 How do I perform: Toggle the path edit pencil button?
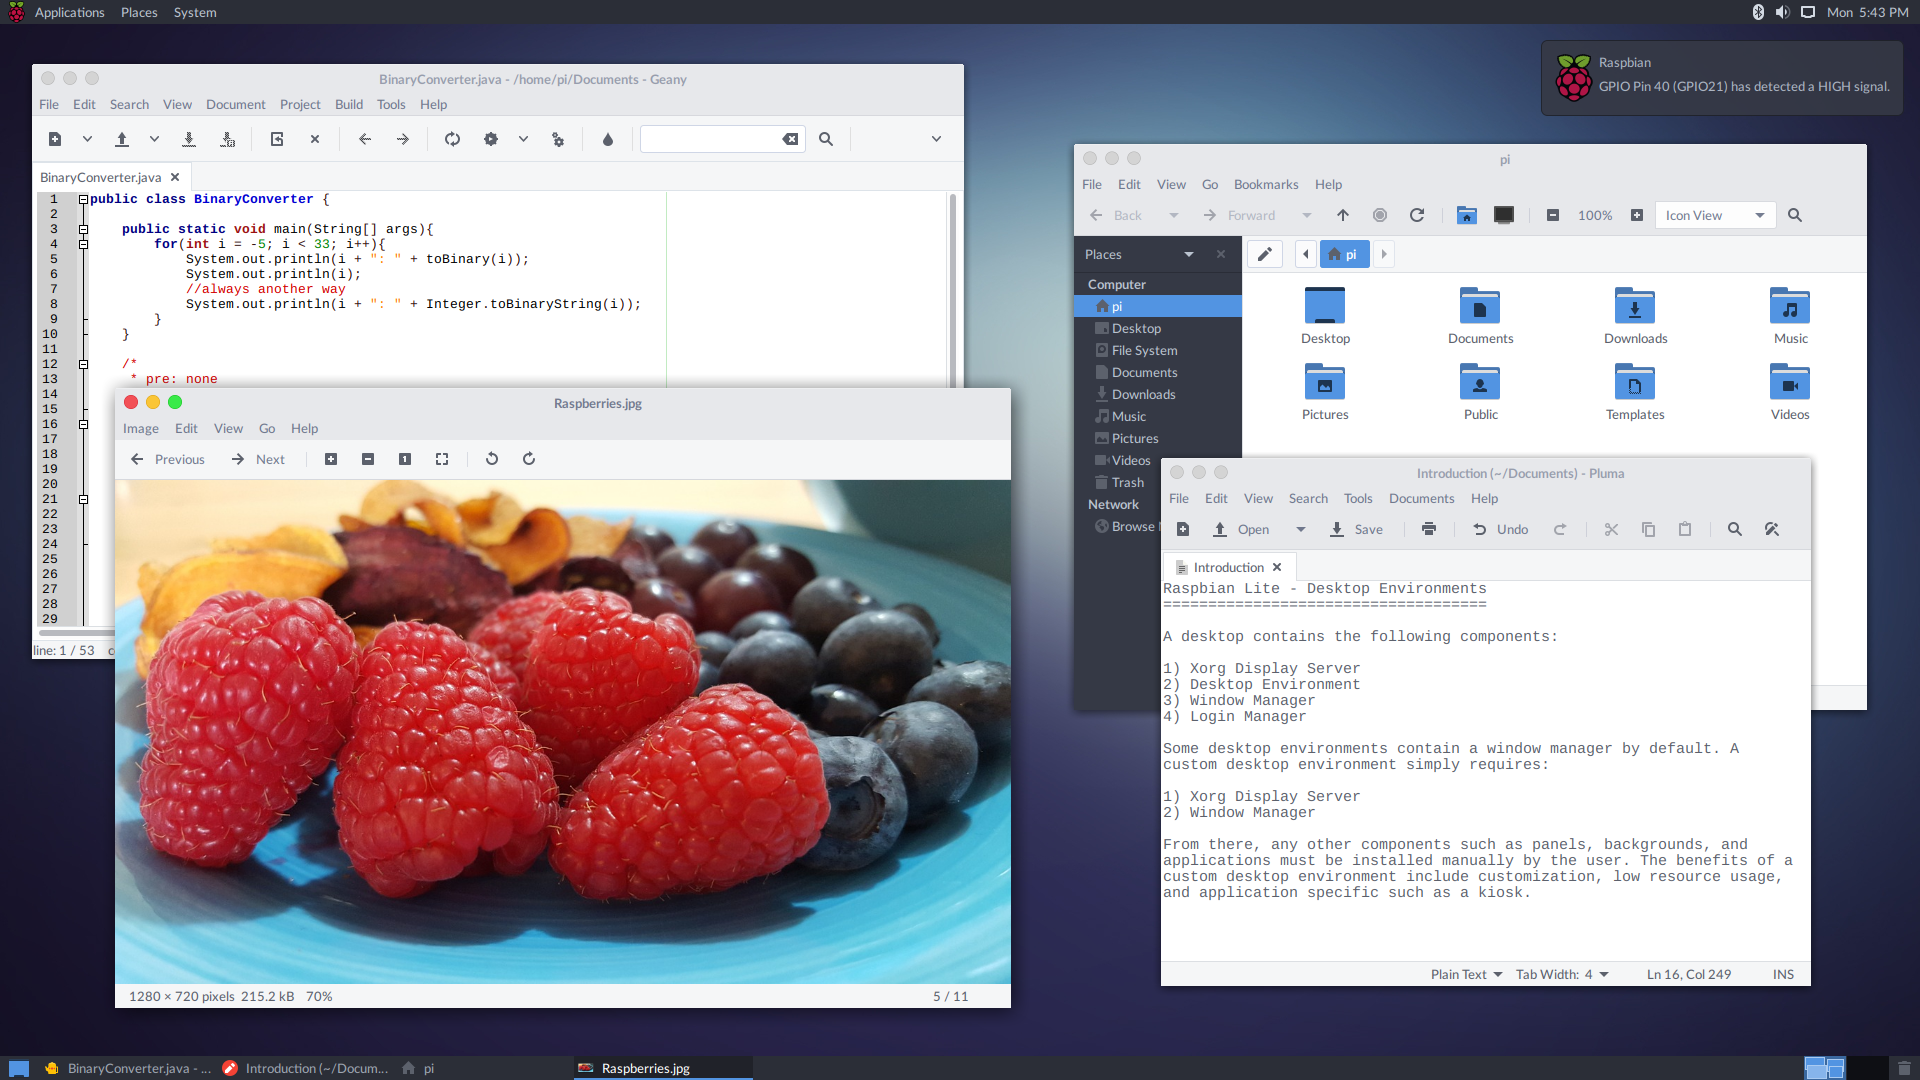[x=1264, y=254]
